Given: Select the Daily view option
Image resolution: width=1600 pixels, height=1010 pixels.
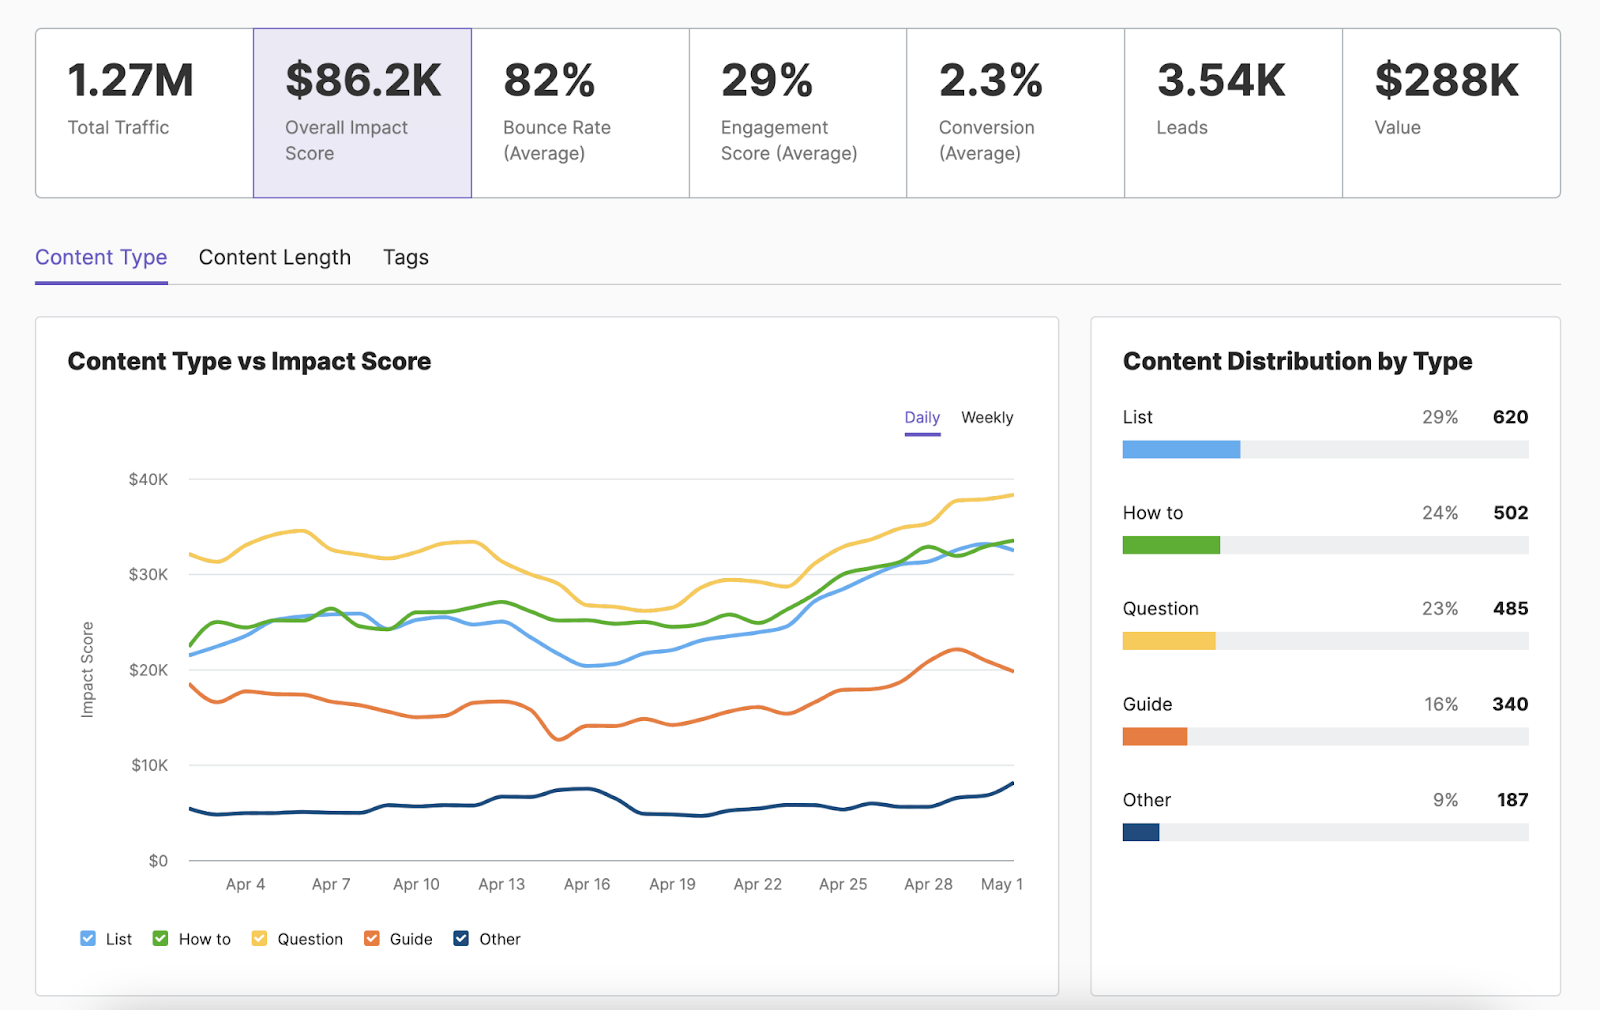Looking at the screenshot, I should [922, 417].
